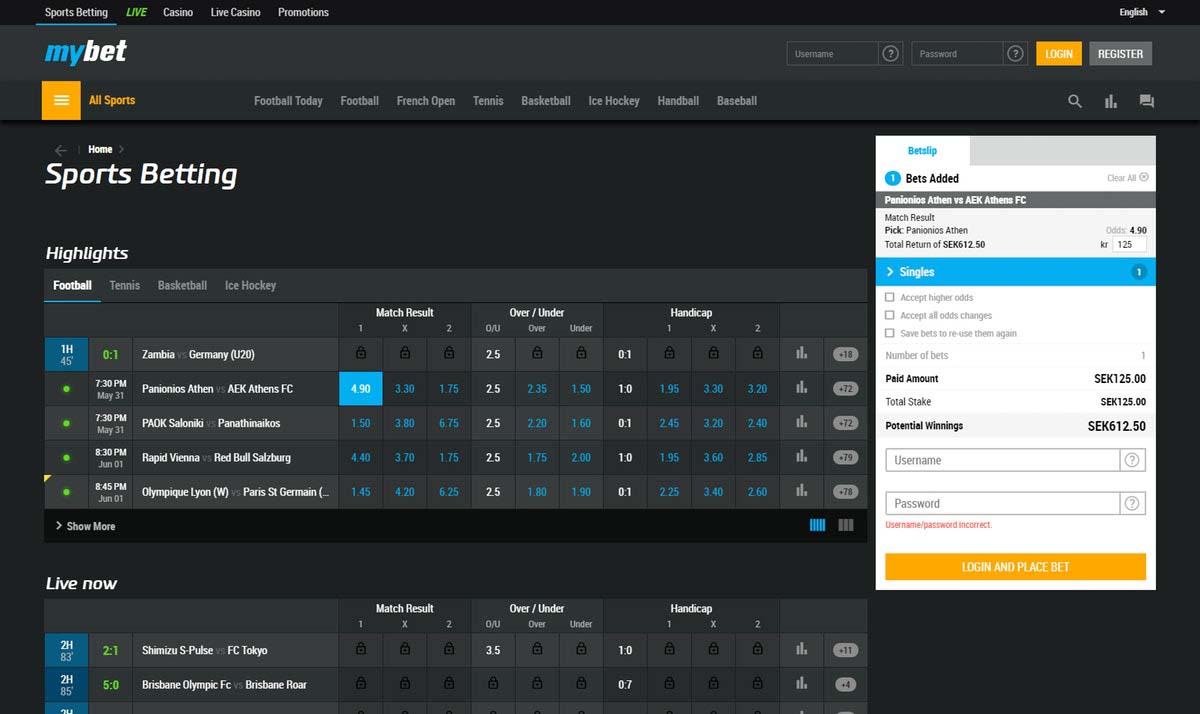The image size is (1200, 714).
Task: Enable Accept higher odds checkbox
Action: tap(890, 297)
